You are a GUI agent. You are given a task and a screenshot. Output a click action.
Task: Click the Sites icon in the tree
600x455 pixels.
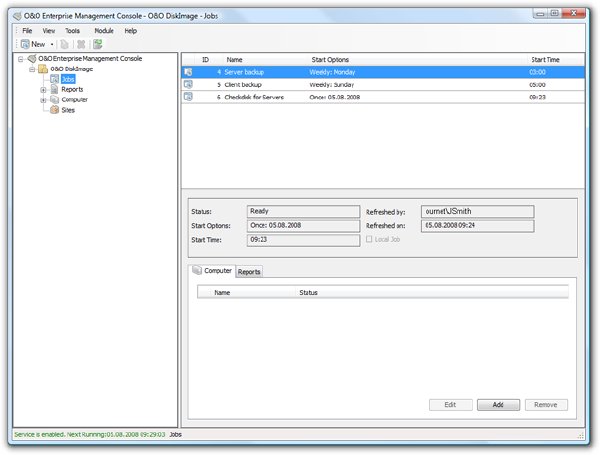[x=55, y=110]
